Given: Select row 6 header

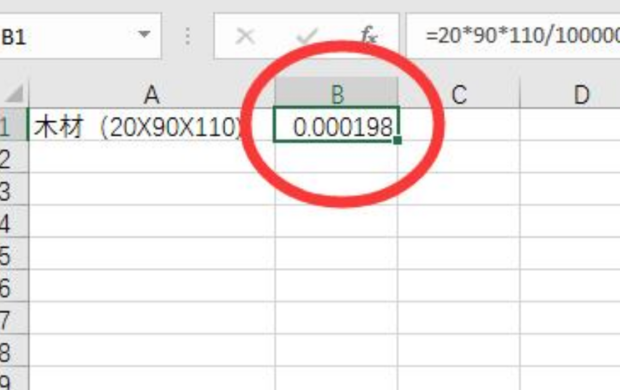Looking at the screenshot, I should [x=14, y=286].
